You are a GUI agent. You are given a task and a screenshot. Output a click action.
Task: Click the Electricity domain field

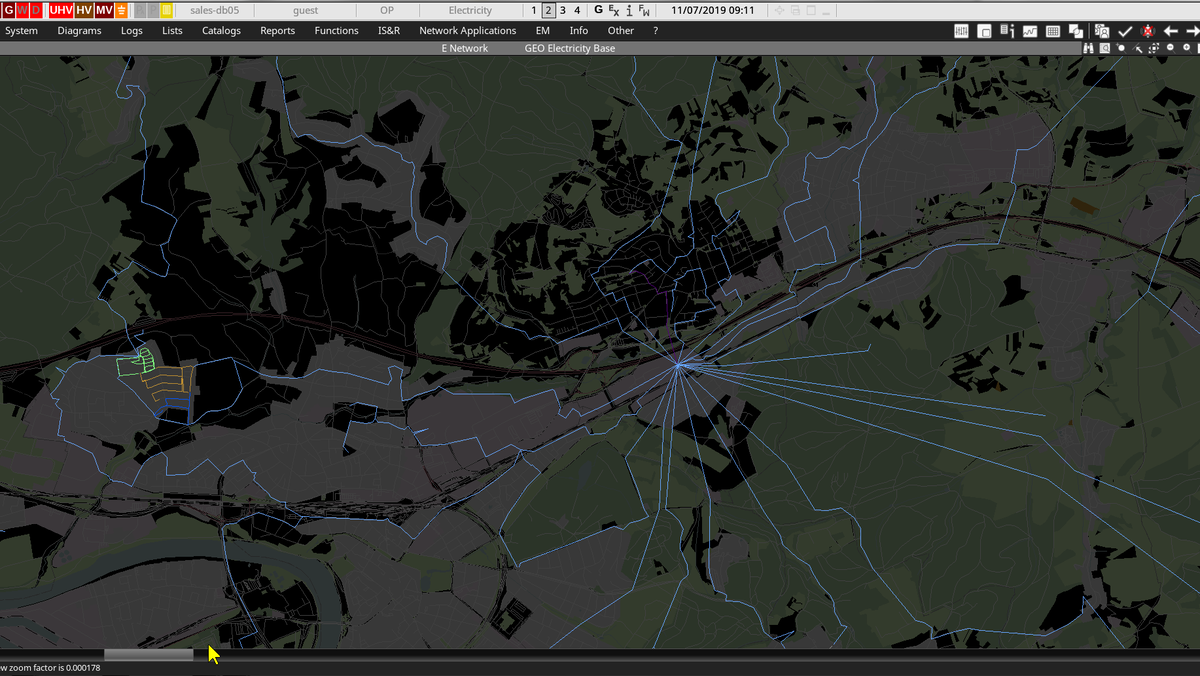[470, 10]
